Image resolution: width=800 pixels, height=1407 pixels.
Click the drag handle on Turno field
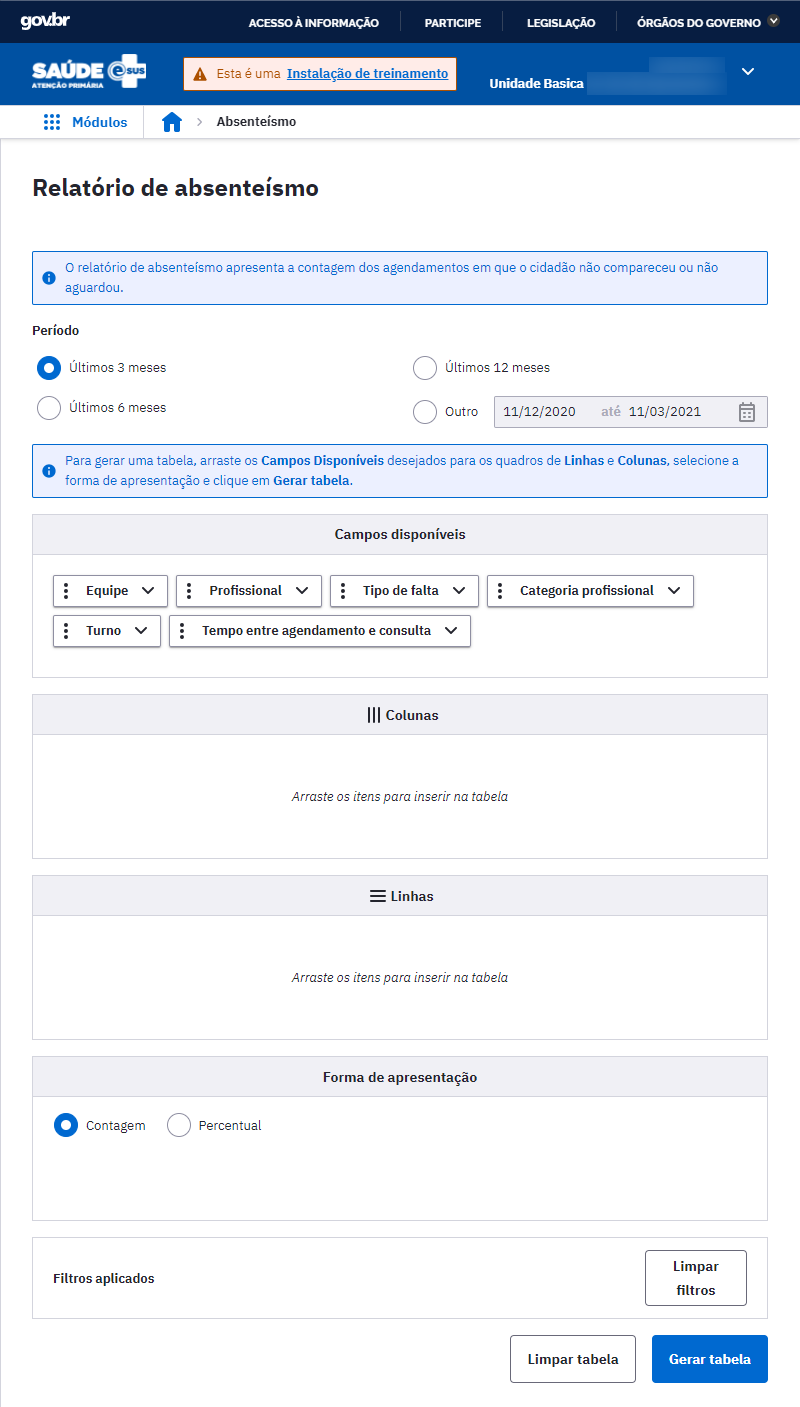(66, 631)
